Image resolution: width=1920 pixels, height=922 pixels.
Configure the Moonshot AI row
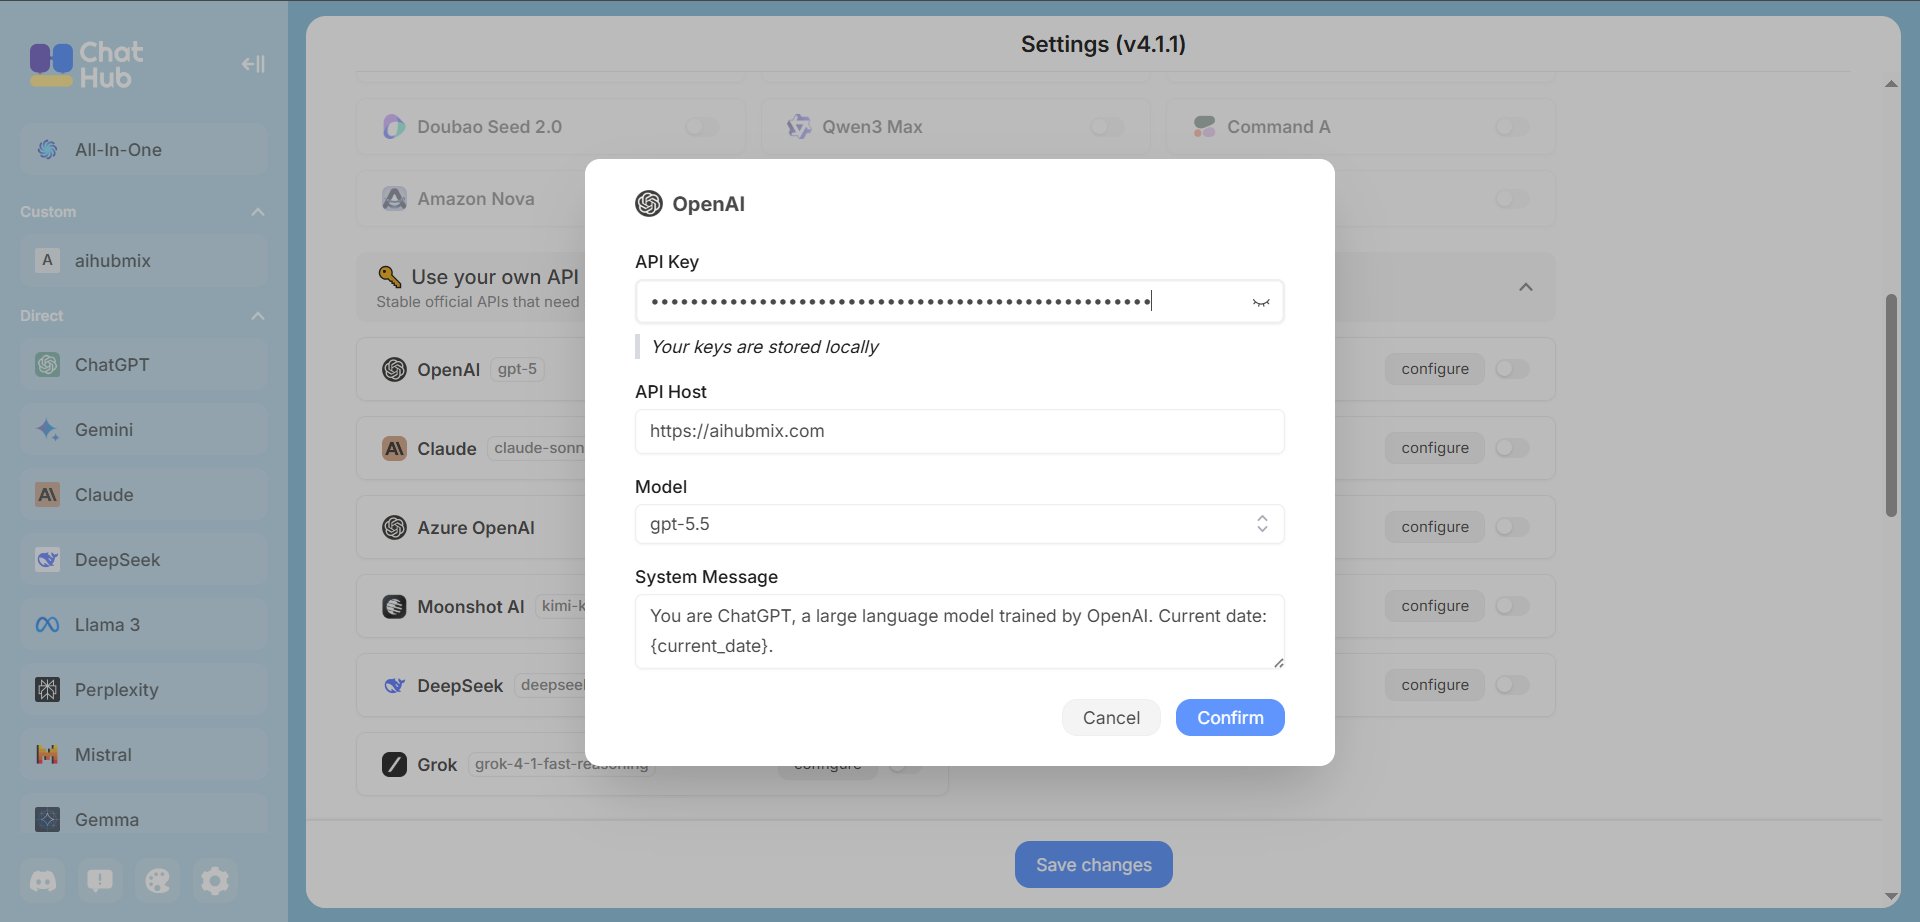pos(1435,606)
